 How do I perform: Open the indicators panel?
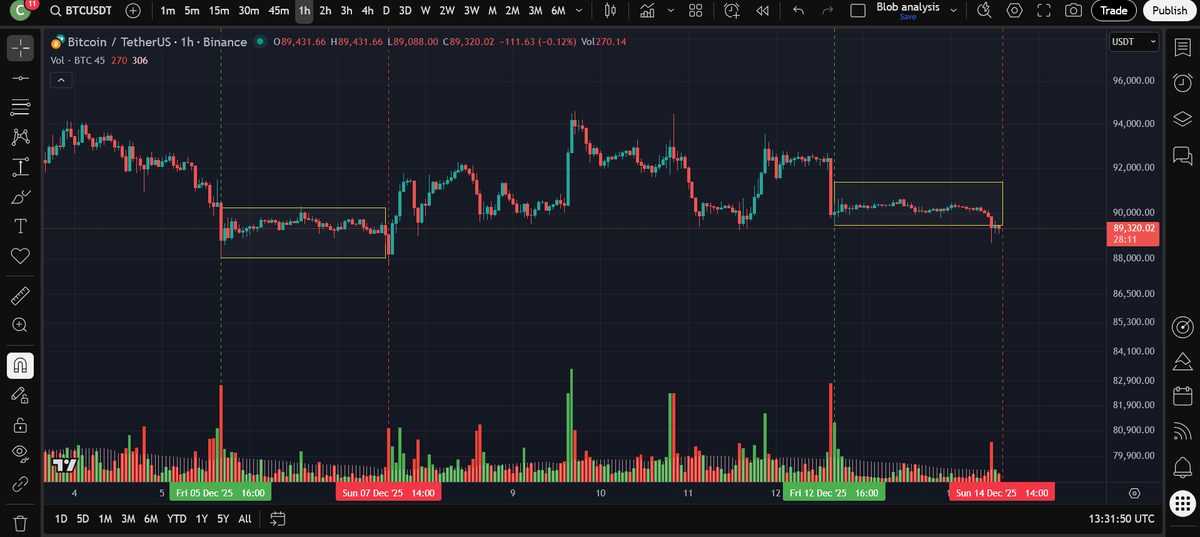click(647, 11)
